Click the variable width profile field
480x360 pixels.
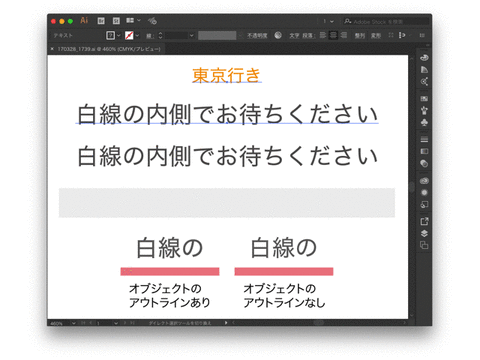click(x=217, y=35)
